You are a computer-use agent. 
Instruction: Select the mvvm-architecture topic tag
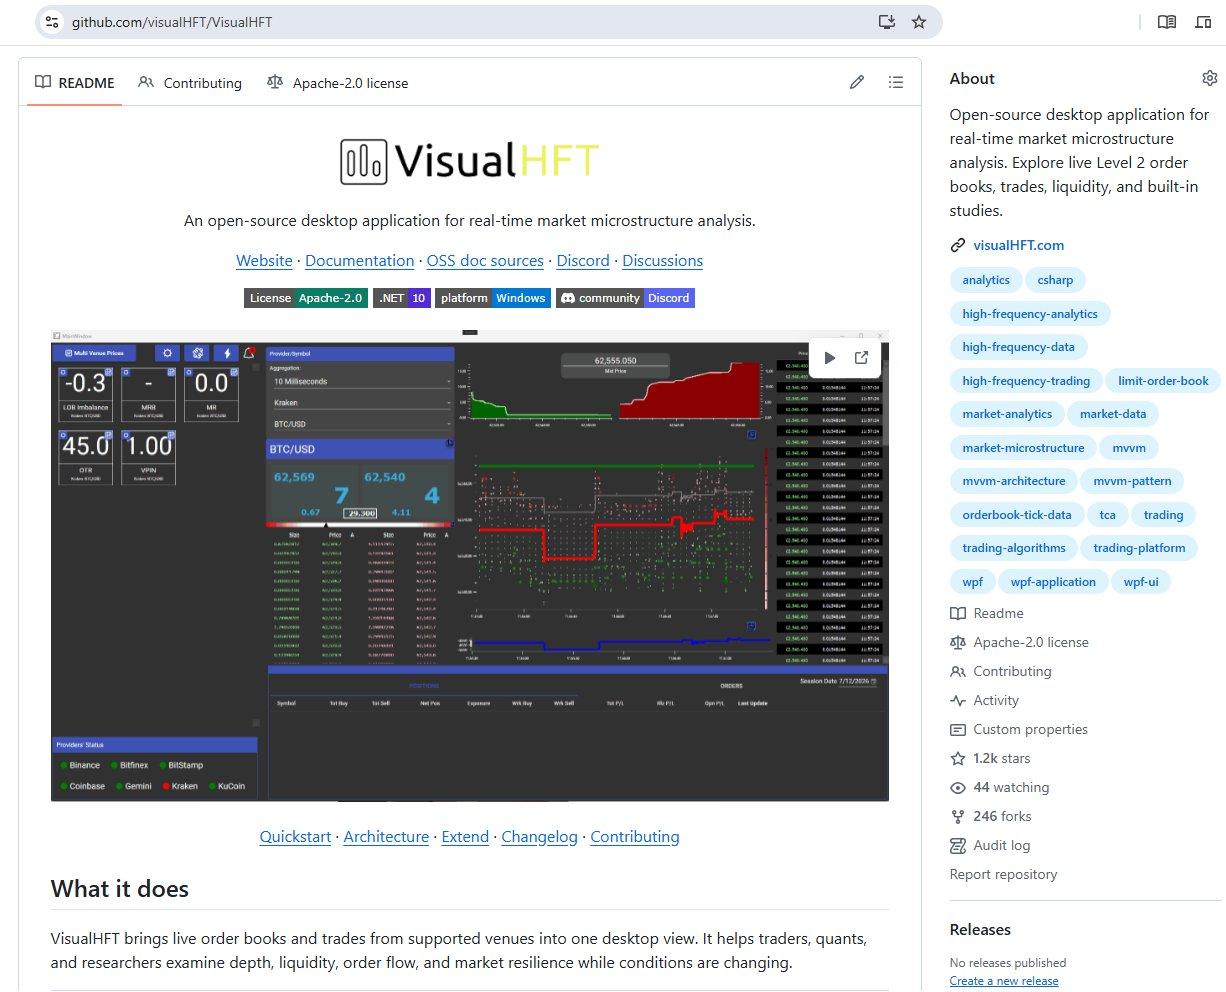[x=1014, y=481]
